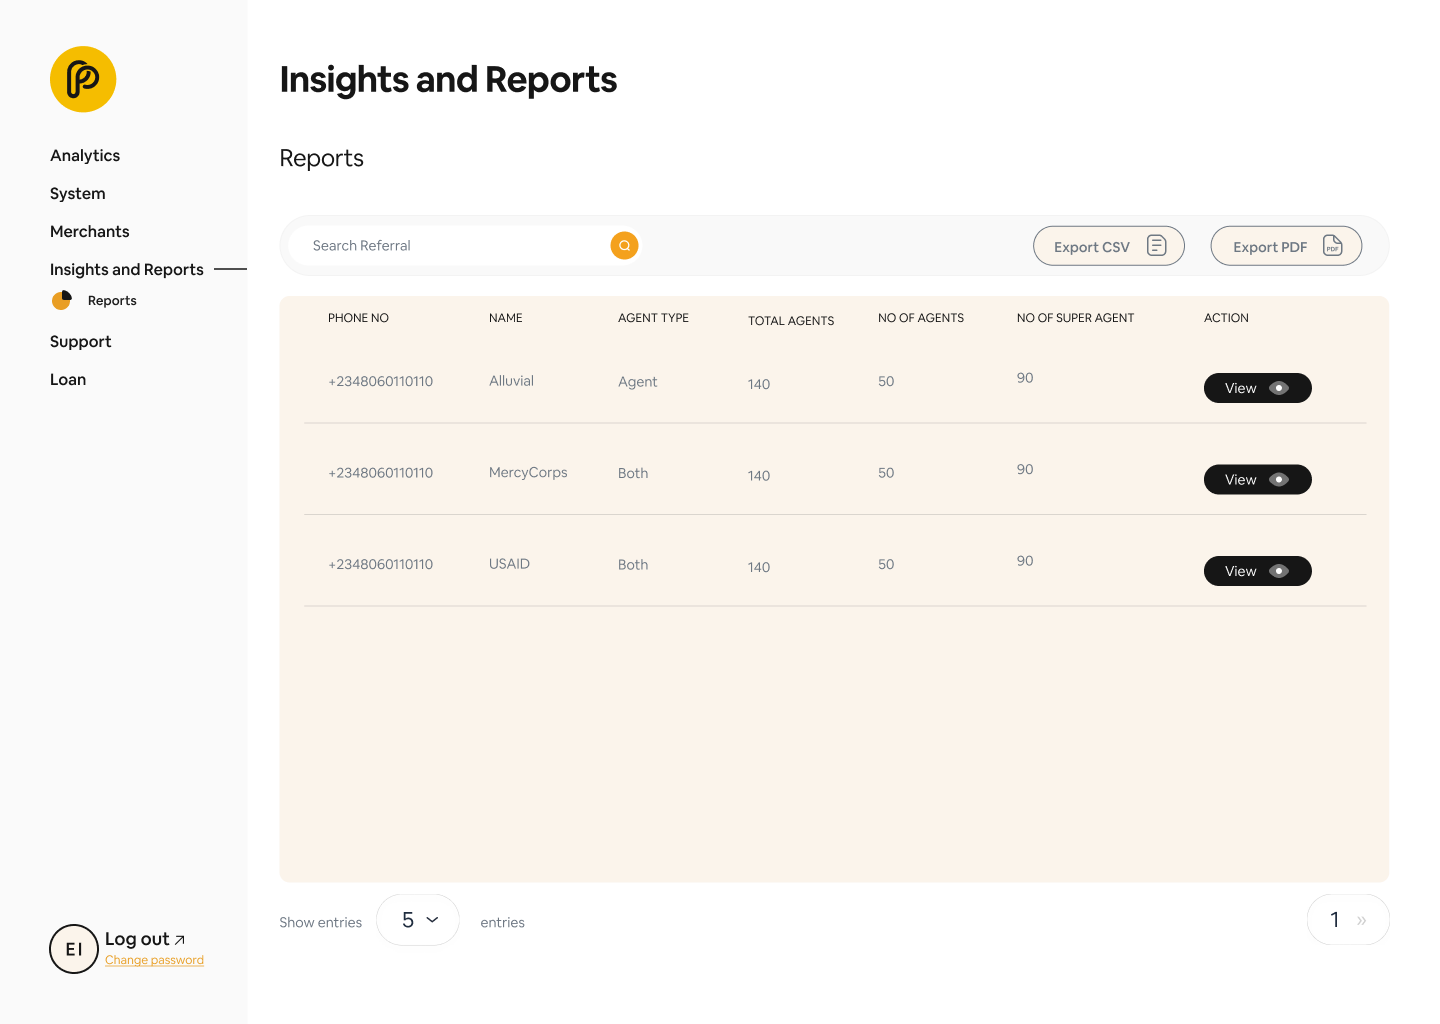This screenshot has height=1024, width=1440.
Task: Open Support in the sidebar
Action: (81, 341)
